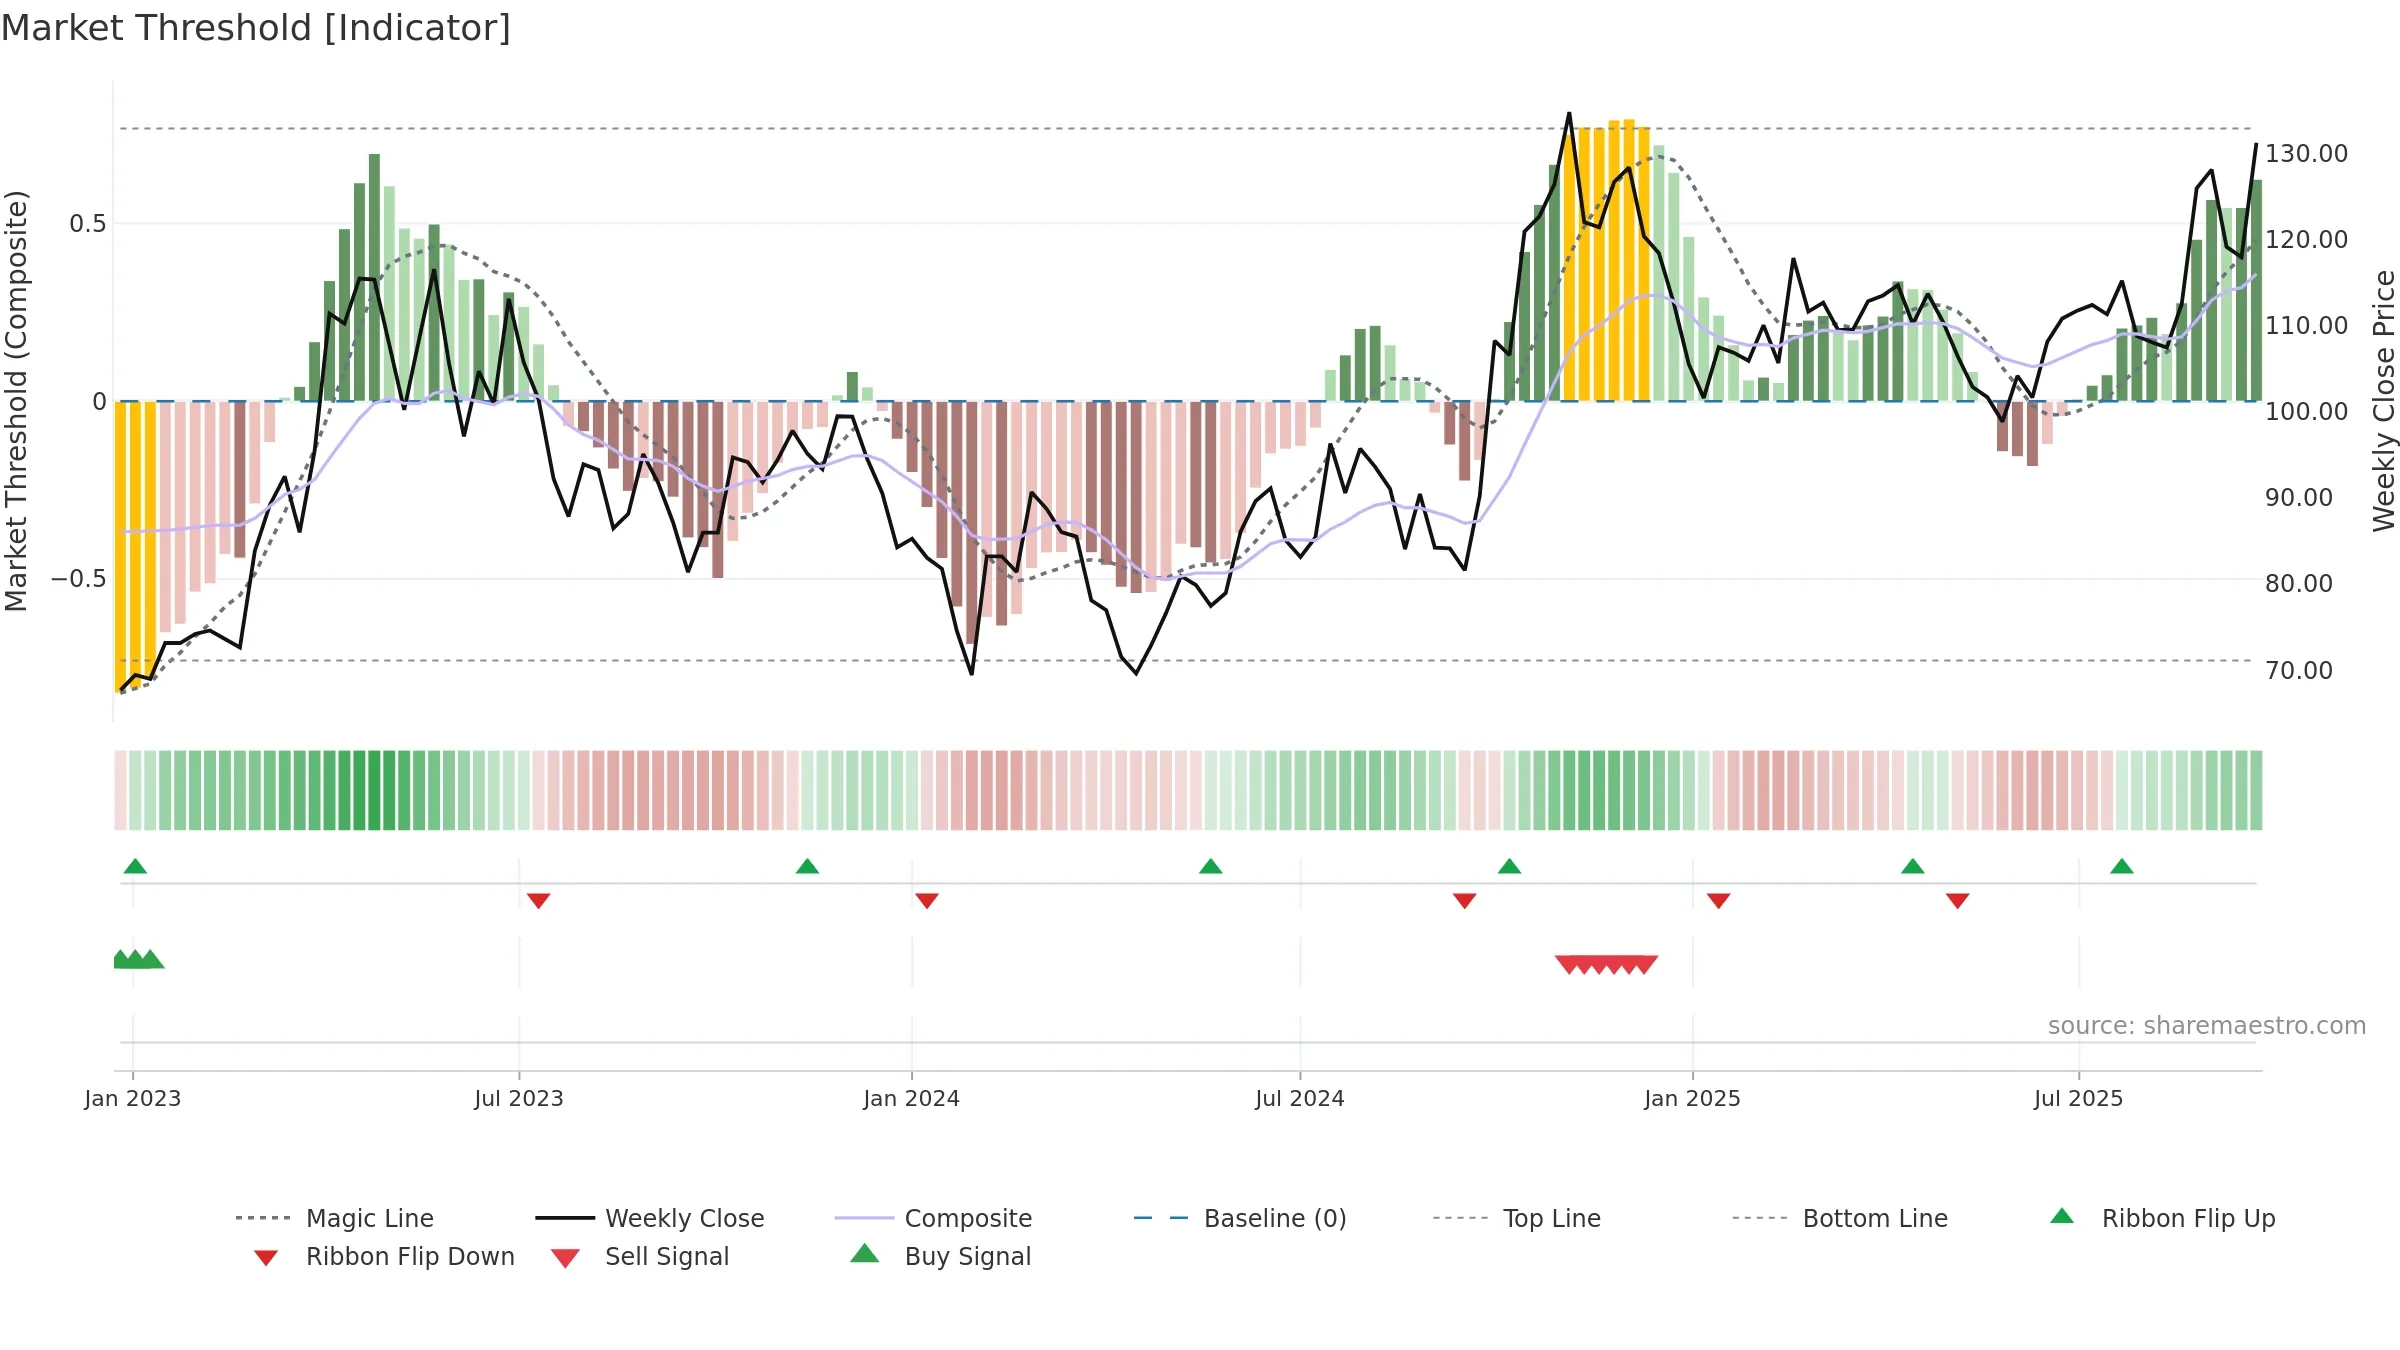The image size is (2400, 1350).
Task: Click the 0.5 composite axis value
Action: tap(88, 224)
